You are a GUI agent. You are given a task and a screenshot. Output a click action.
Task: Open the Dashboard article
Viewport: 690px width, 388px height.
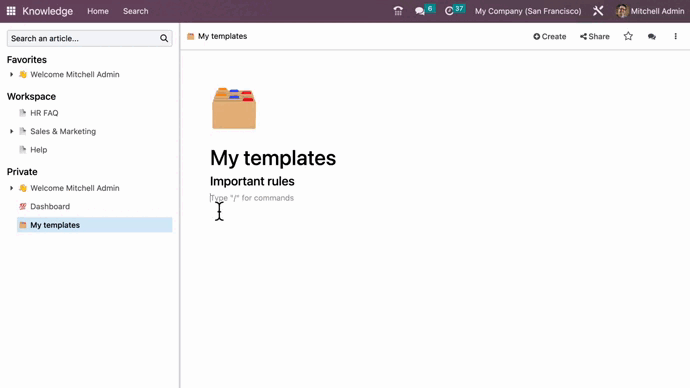[50, 206]
